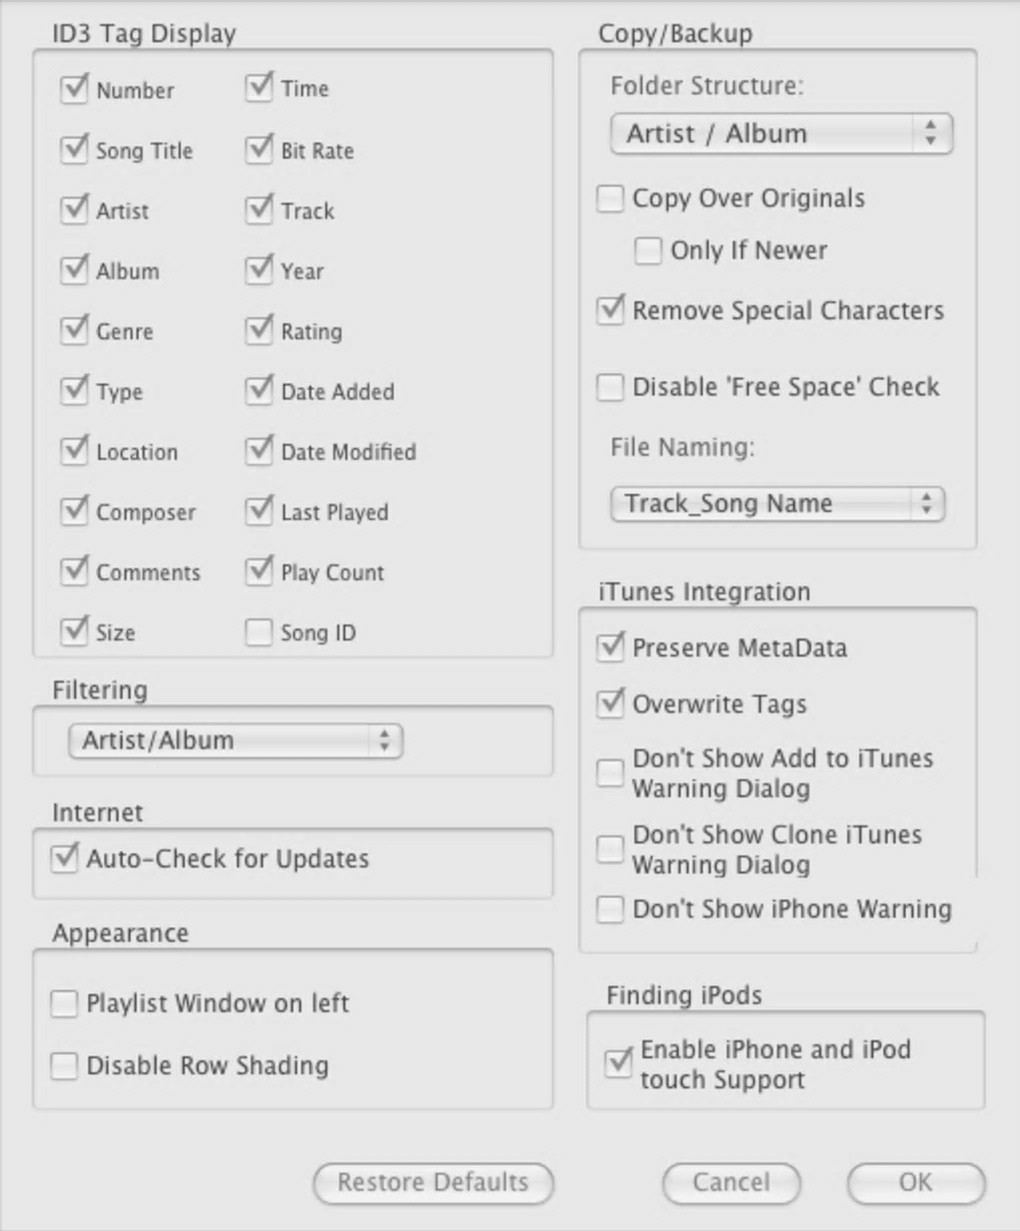This screenshot has width=1020, height=1231.
Task: Click the Cancel button
Action: coord(731,1183)
